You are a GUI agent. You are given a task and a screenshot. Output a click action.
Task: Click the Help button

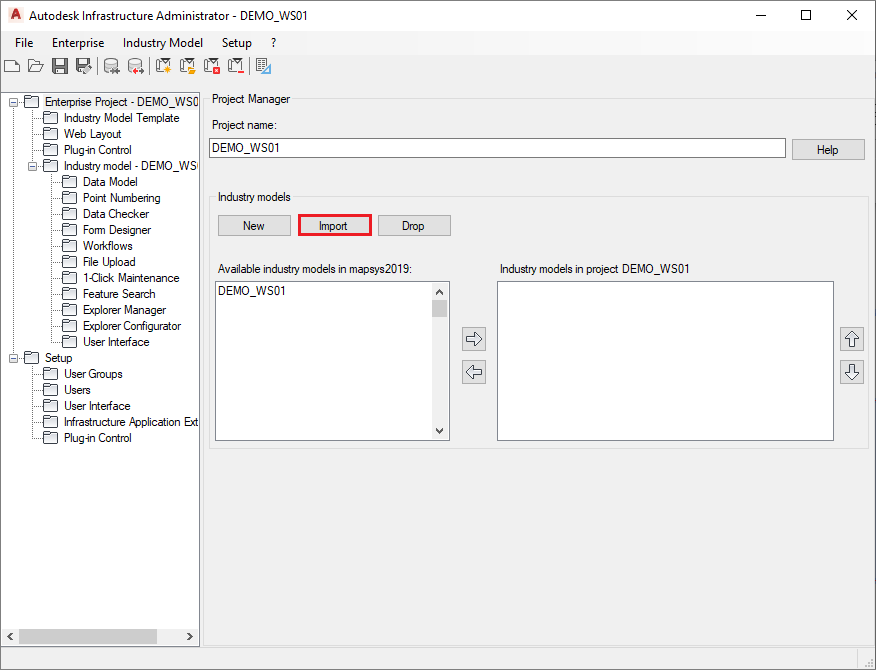point(828,150)
